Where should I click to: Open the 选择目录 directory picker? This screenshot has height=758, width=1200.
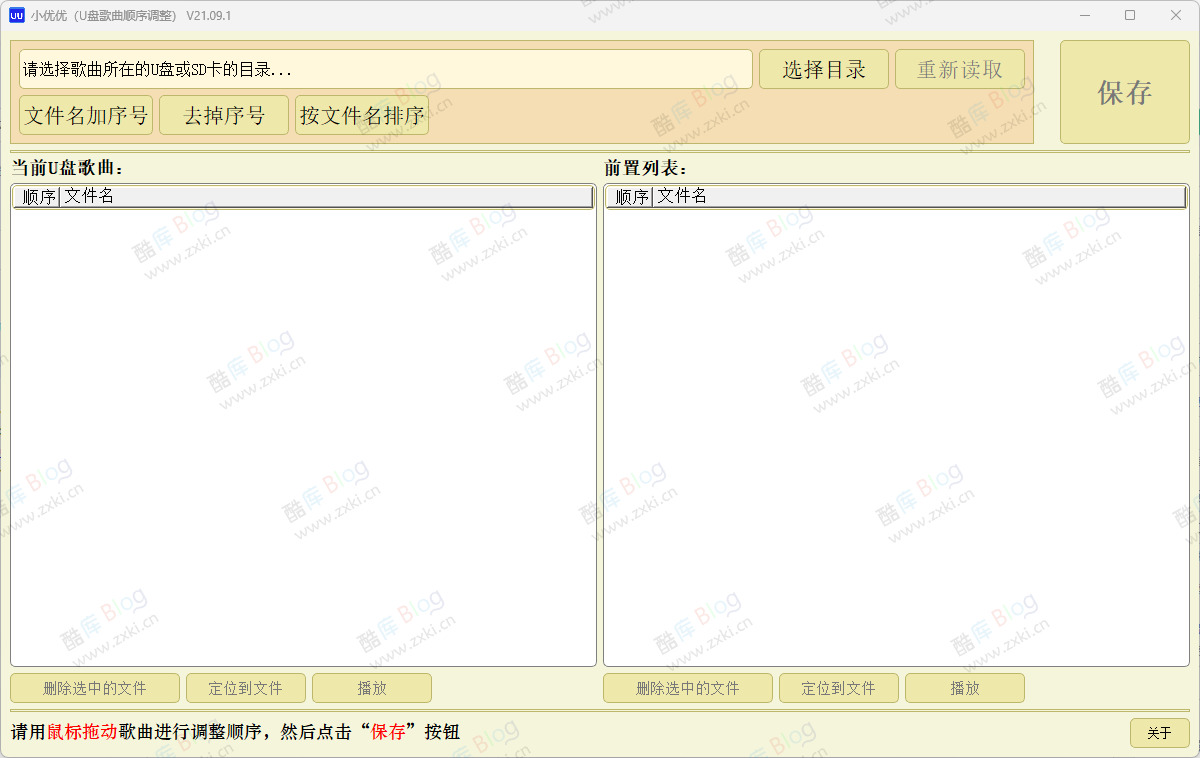click(x=823, y=69)
